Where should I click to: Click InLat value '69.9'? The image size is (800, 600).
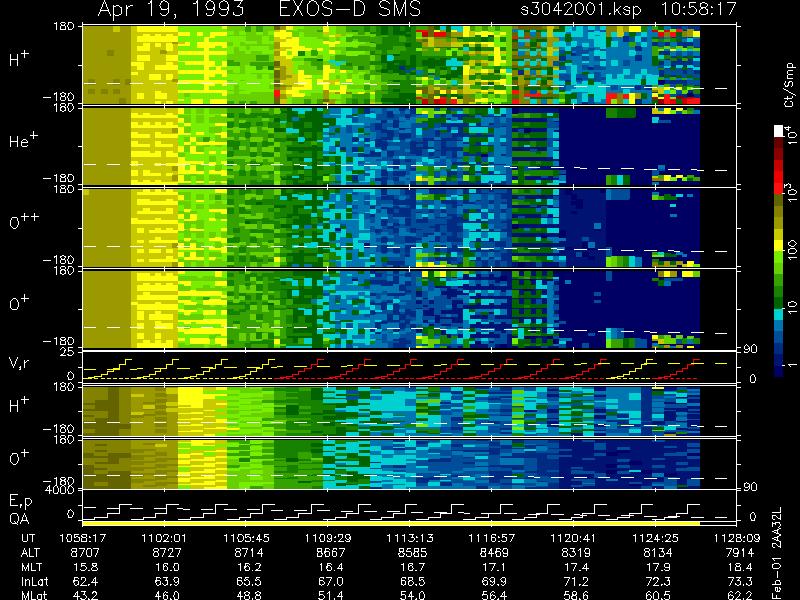(x=494, y=581)
